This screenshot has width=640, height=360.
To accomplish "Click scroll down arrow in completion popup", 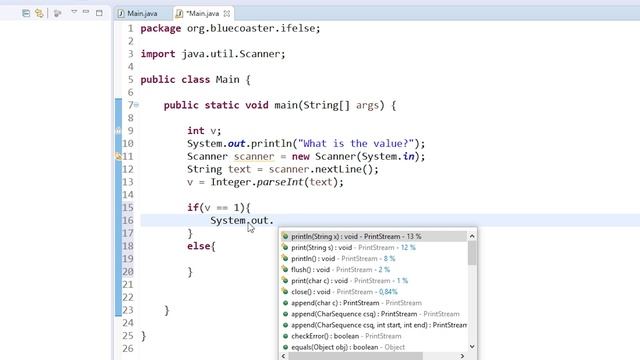I will coord(472,347).
